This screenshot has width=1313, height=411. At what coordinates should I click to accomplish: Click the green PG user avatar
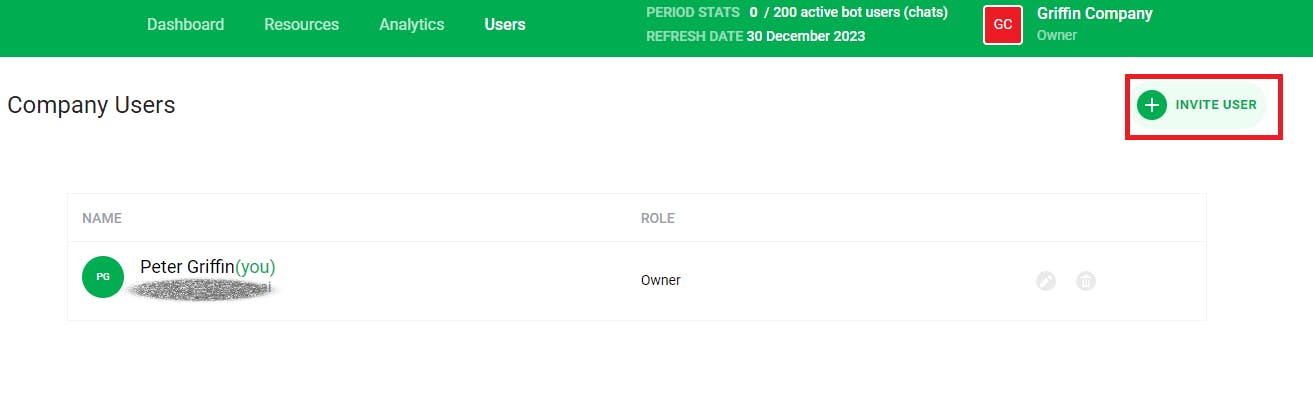pos(103,277)
